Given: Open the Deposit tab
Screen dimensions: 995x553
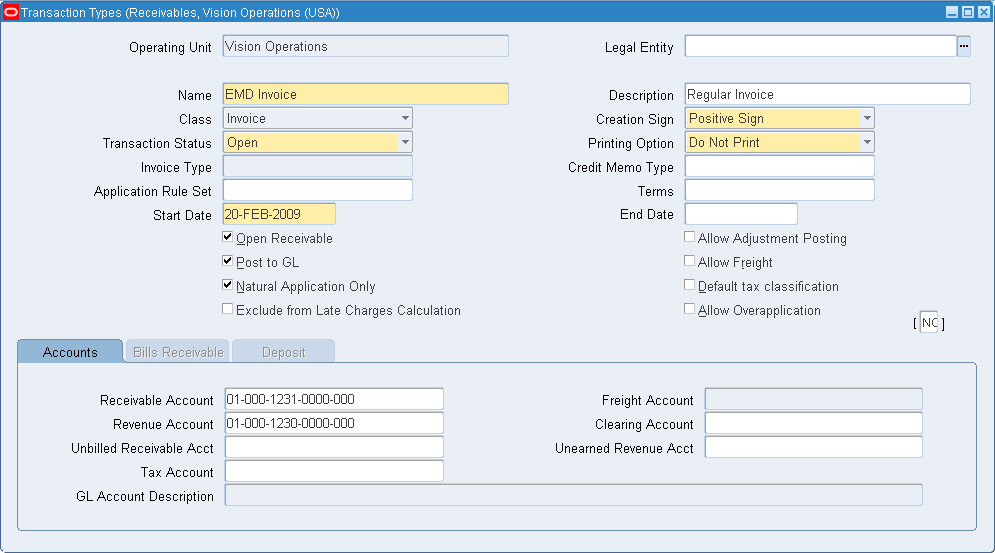Looking at the screenshot, I should (x=283, y=352).
